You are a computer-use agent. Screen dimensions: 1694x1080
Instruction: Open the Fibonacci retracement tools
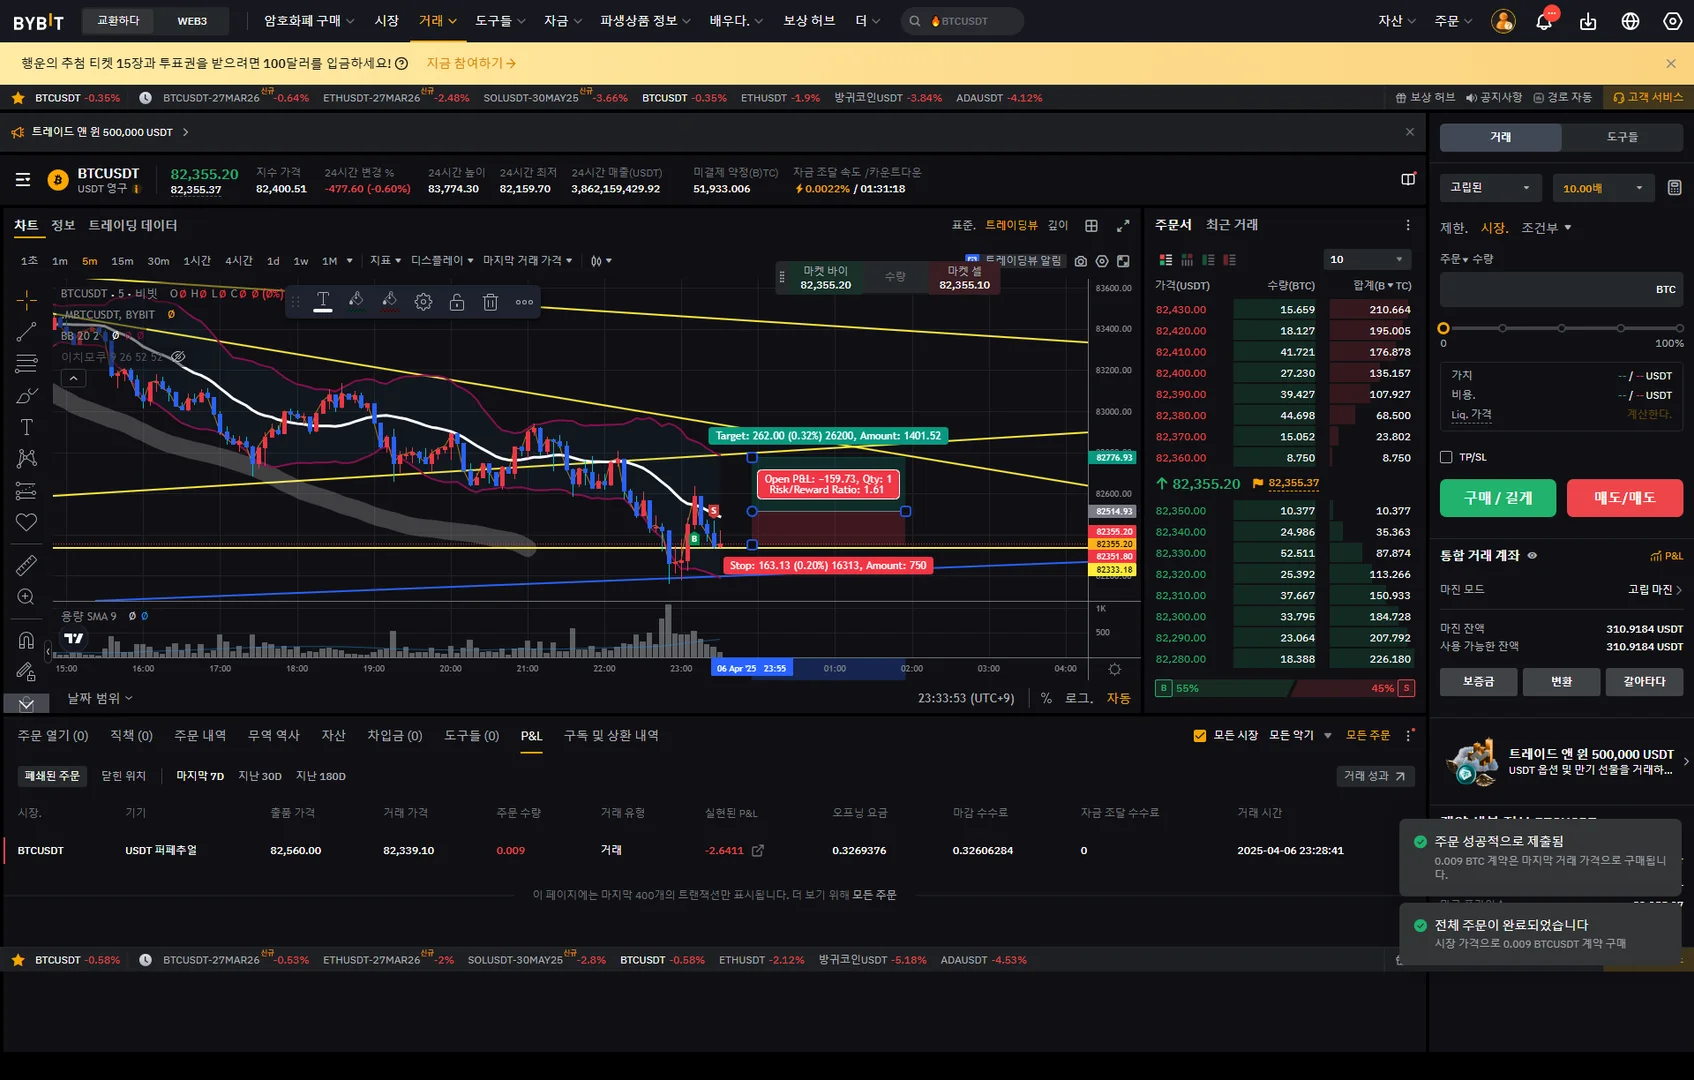pos(27,363)
